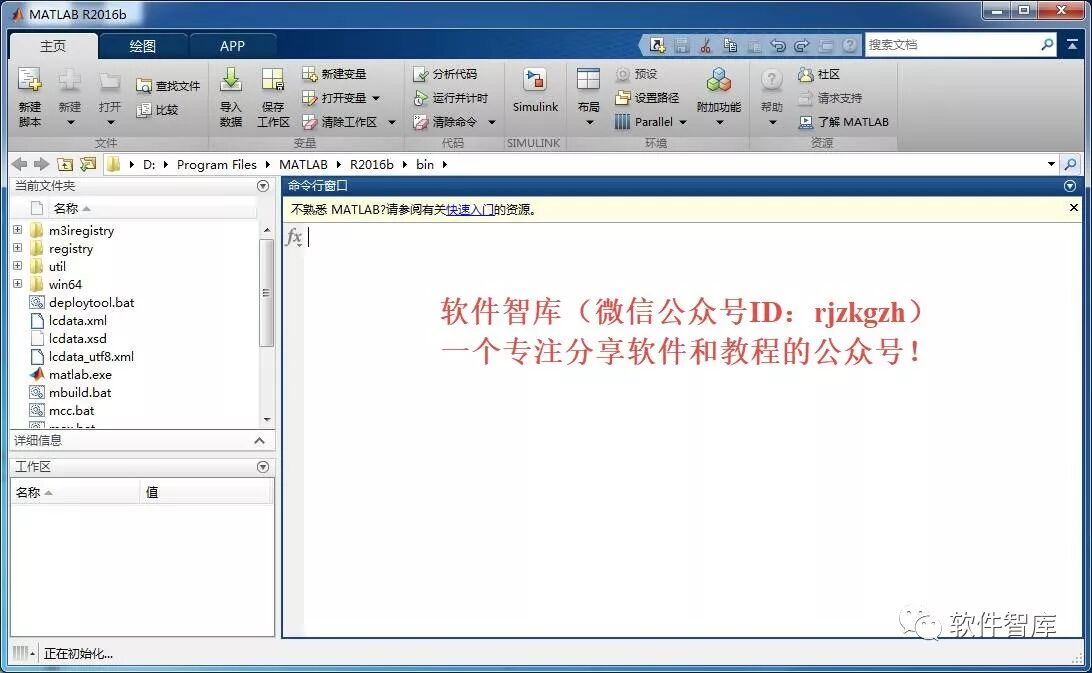The height and width of the screenshot is (673, 1092).
Task: Go back with the address bar back arrow
Action: (20, 164)
